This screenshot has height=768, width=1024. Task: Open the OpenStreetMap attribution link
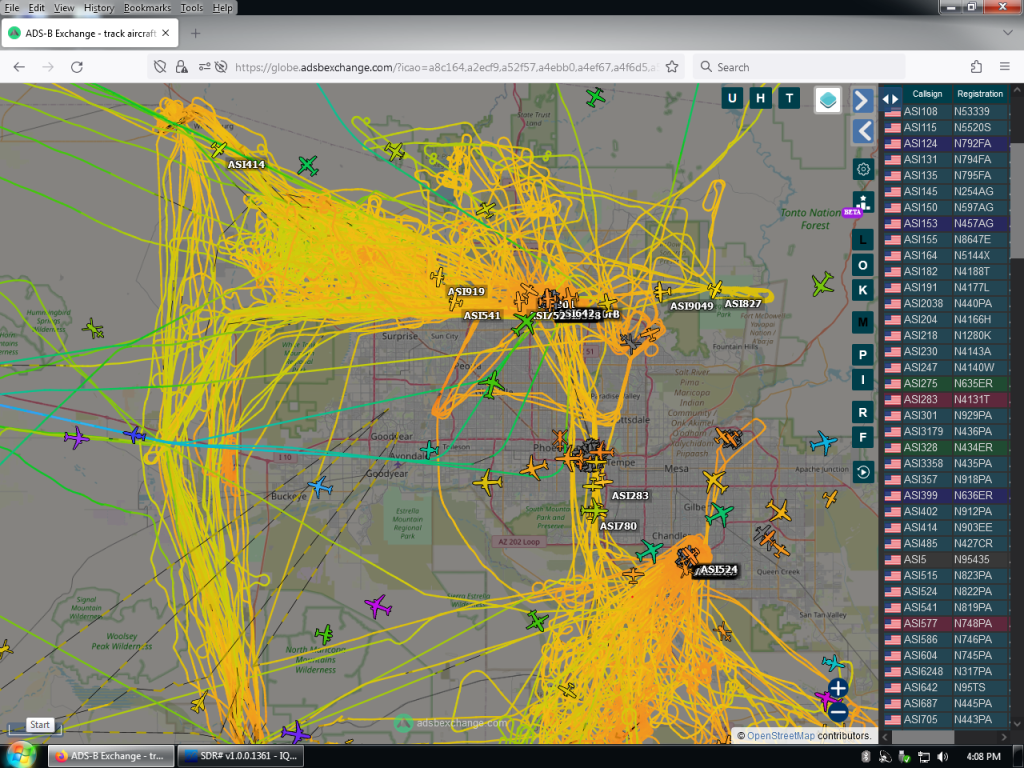[780, 735]
